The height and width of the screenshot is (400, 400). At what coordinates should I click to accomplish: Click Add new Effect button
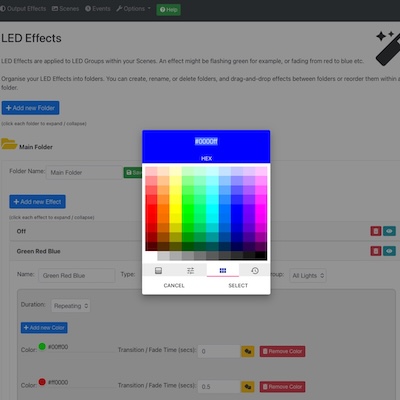click(37, 202)
